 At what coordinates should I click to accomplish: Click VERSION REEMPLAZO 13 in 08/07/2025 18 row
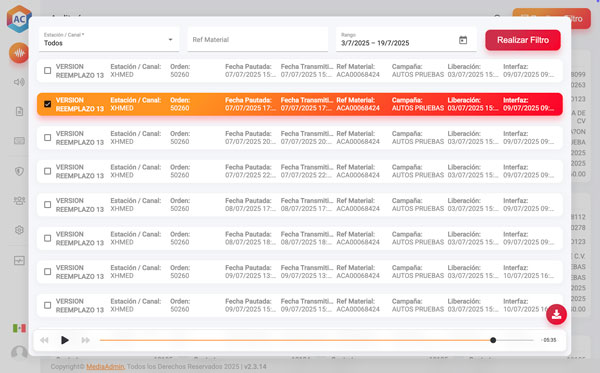[80, 238]
